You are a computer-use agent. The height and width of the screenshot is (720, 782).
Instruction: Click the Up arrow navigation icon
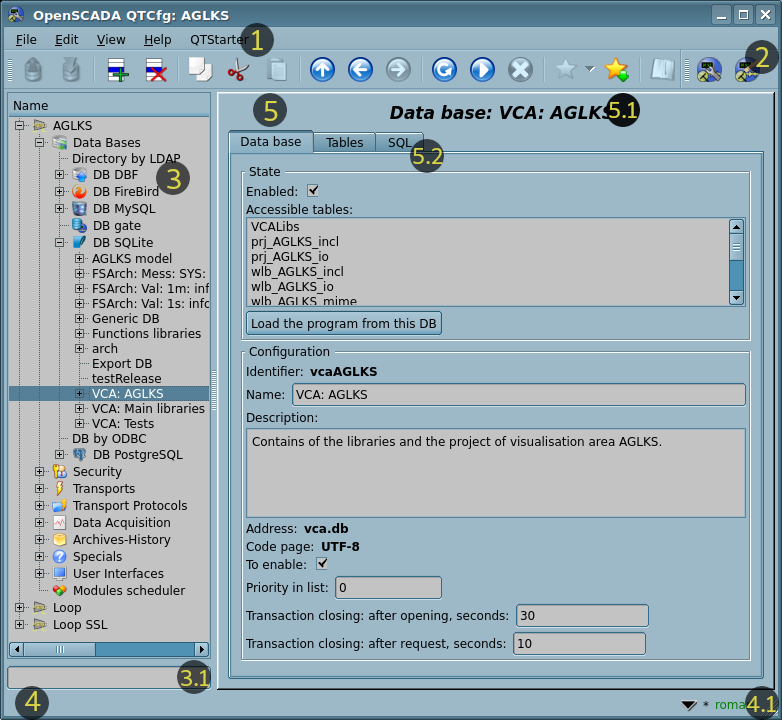point(321,70)
